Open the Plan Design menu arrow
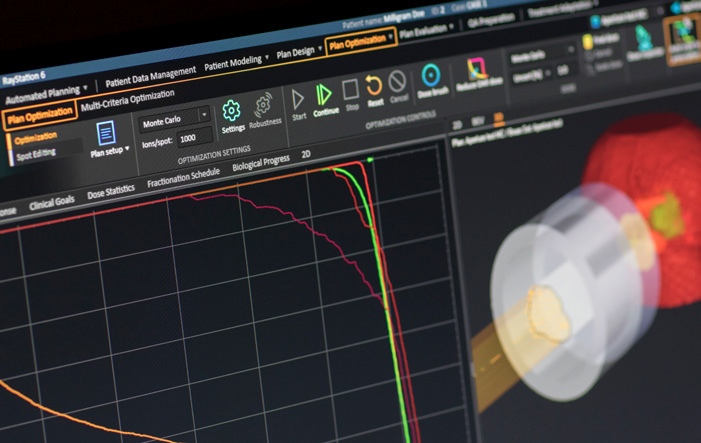The image size is (701, 443). (x=319, y=50)
